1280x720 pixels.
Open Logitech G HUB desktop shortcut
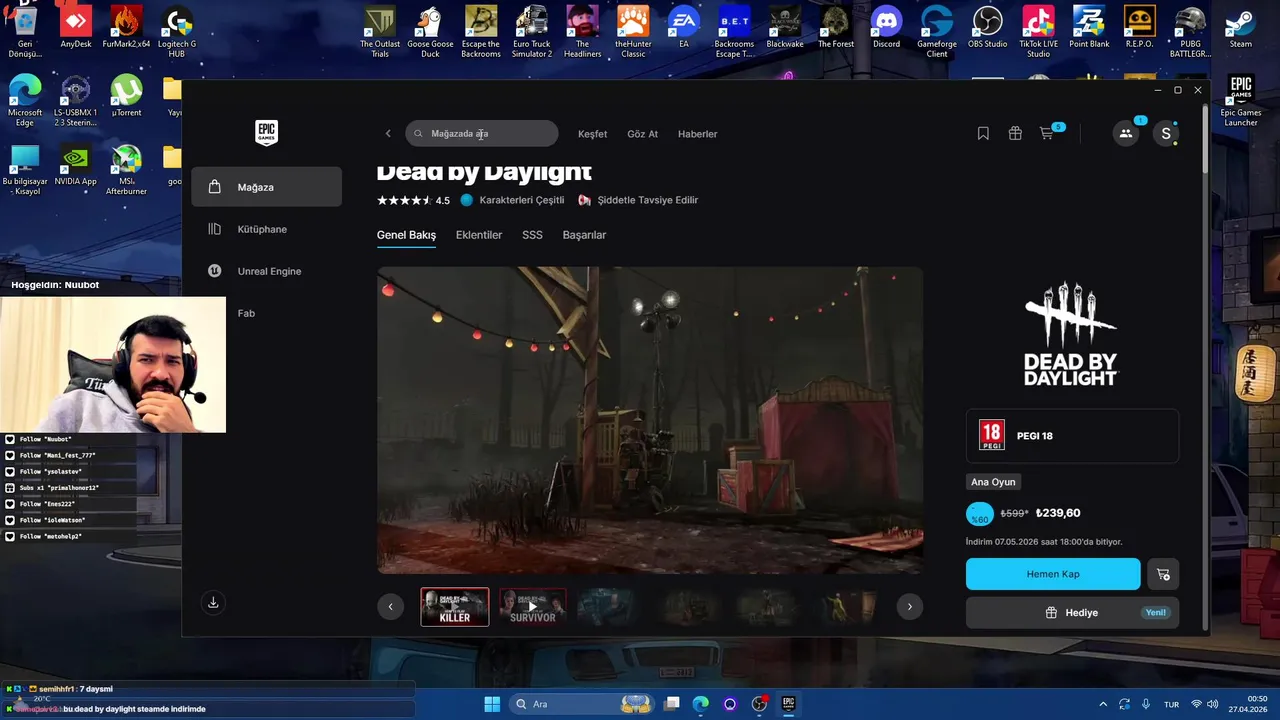pyautogui.click(x=177, y=32)
